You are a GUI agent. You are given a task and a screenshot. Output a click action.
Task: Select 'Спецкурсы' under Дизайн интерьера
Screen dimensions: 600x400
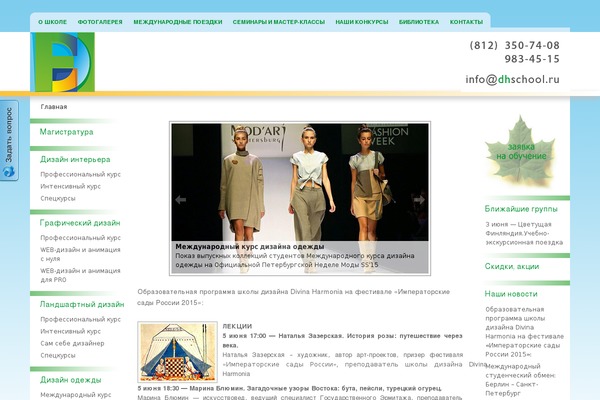point(58,198)
